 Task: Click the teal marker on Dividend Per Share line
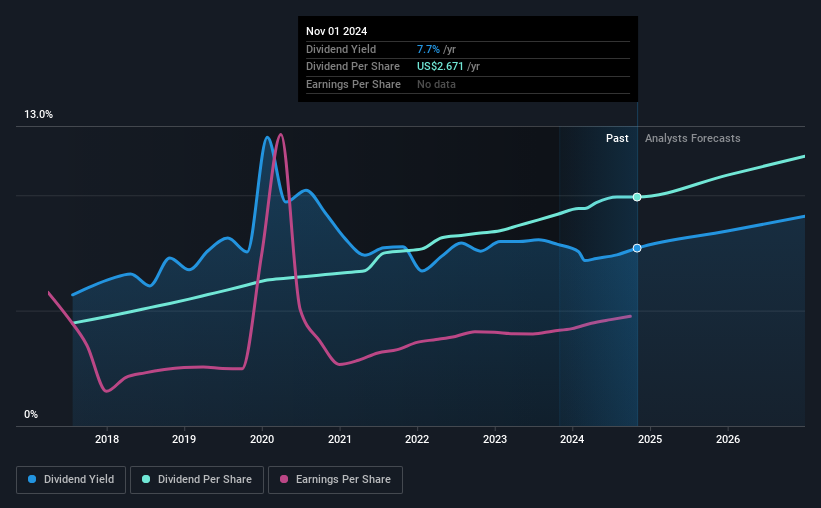click(637, 197)
